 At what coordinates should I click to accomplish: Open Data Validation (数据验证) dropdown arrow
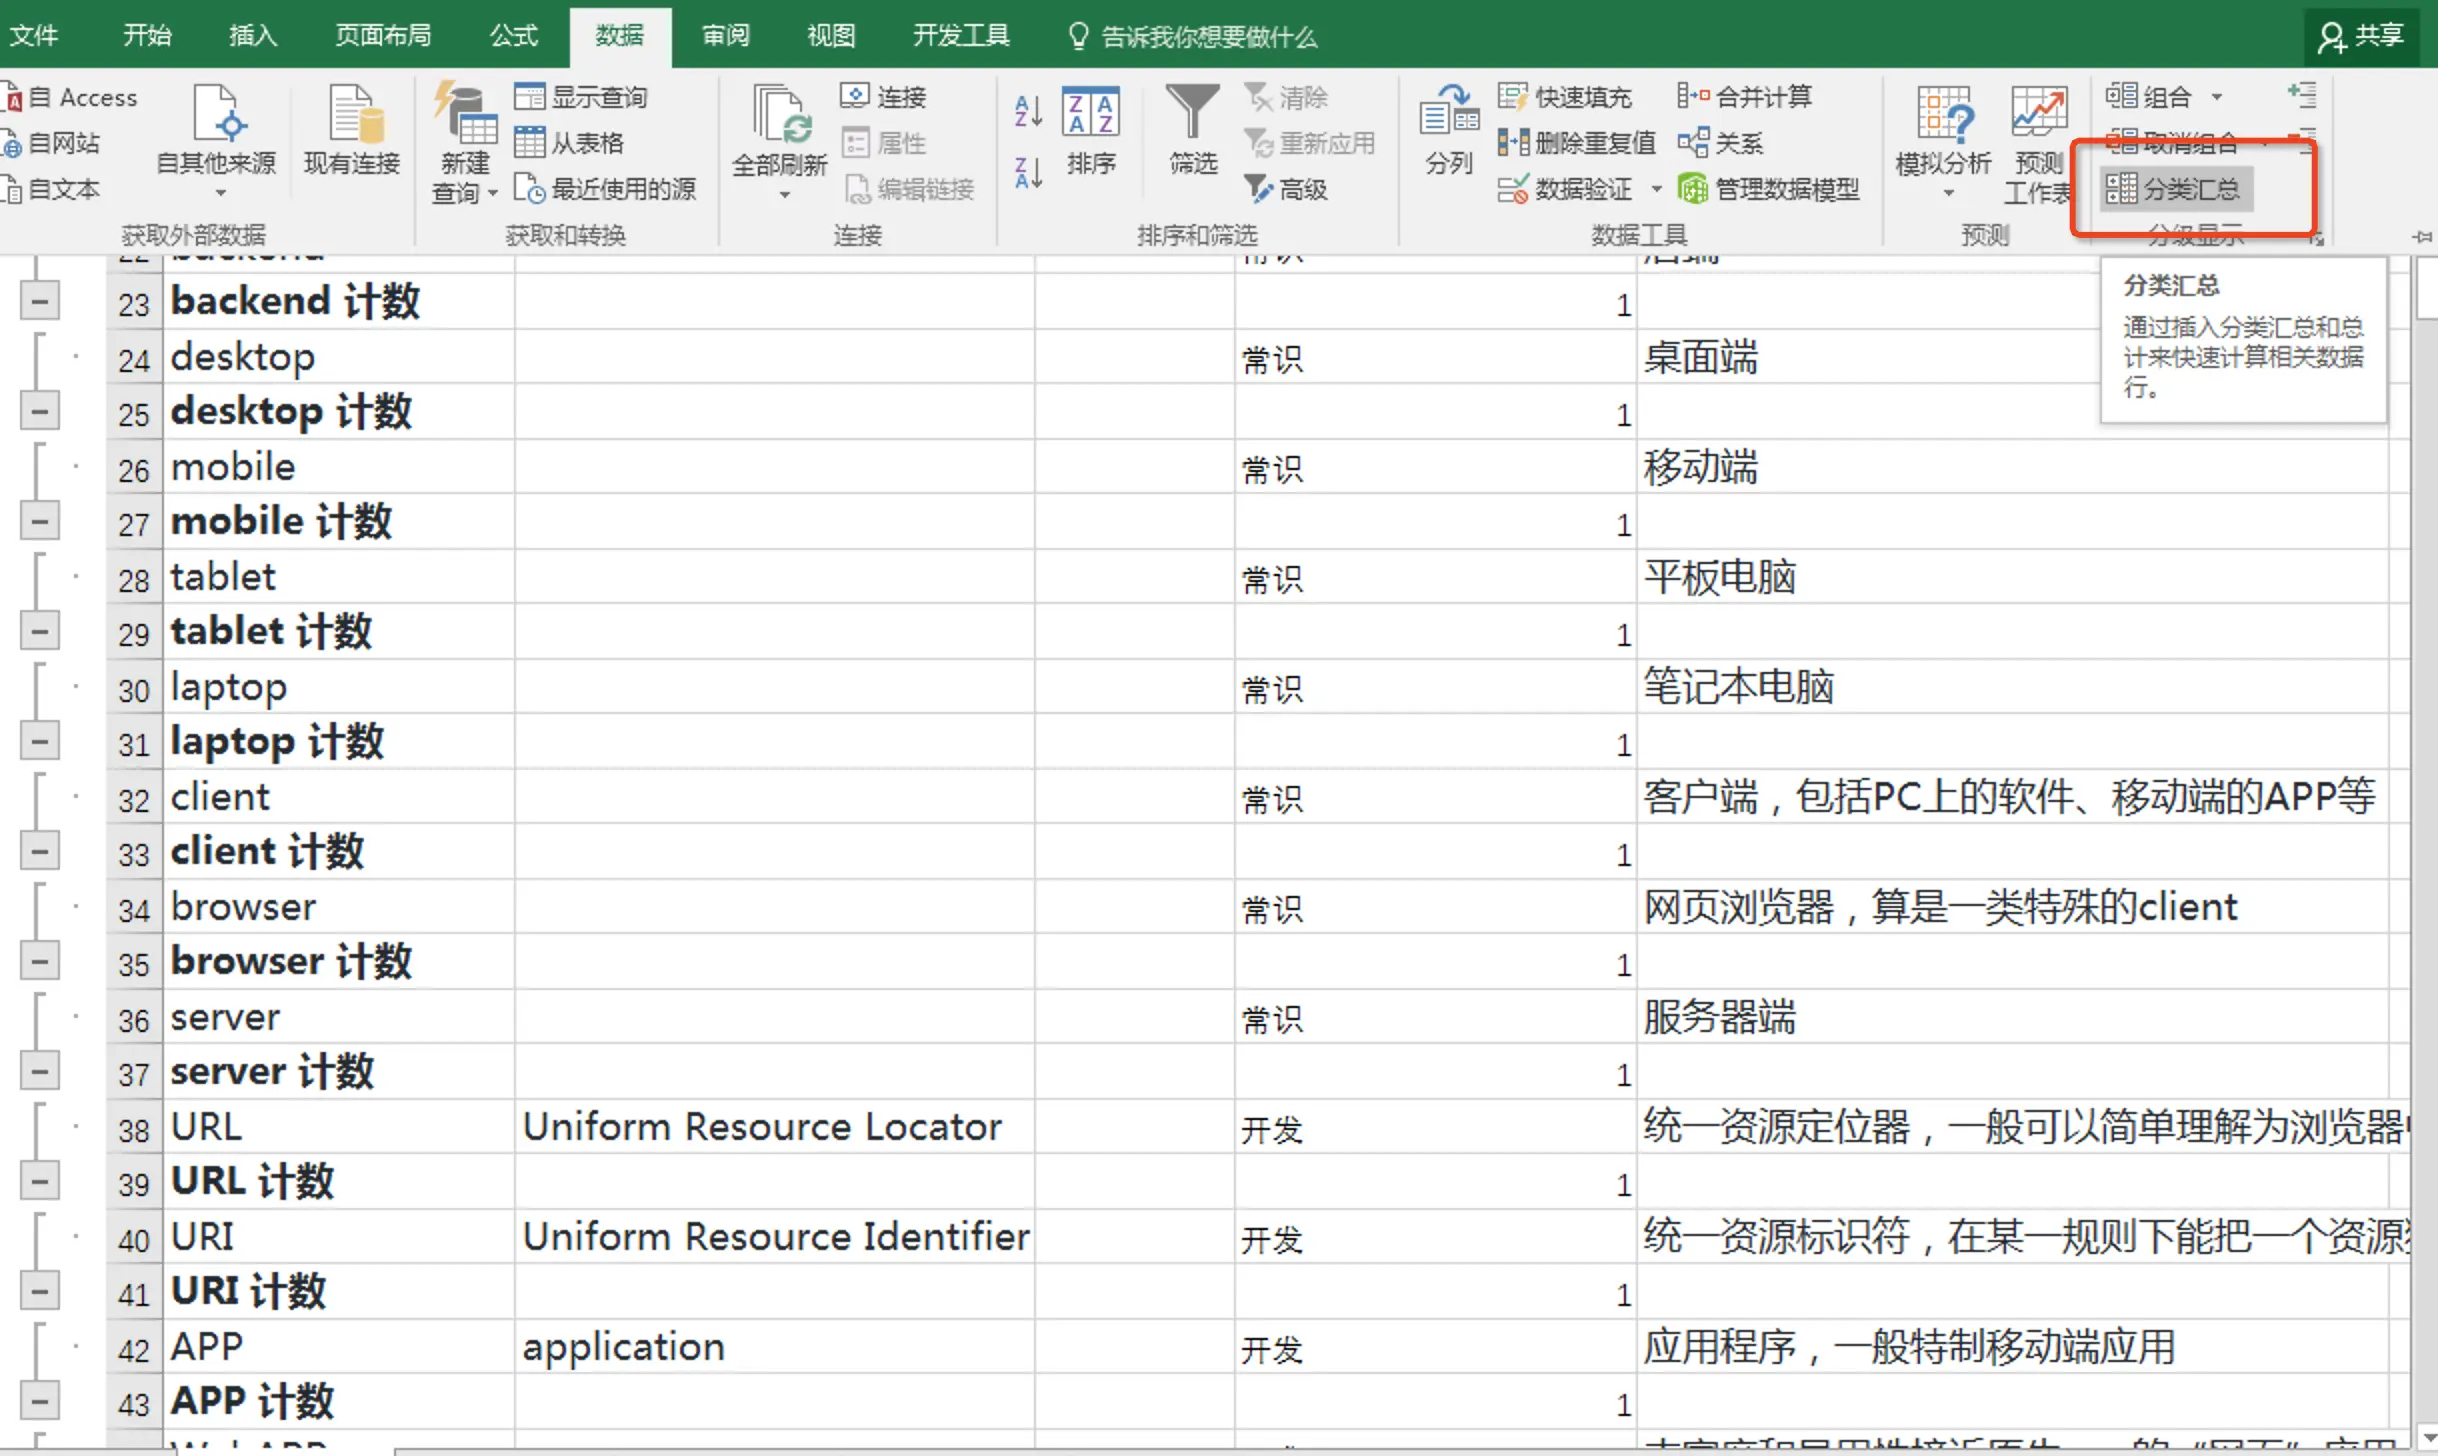(1656, 189)
